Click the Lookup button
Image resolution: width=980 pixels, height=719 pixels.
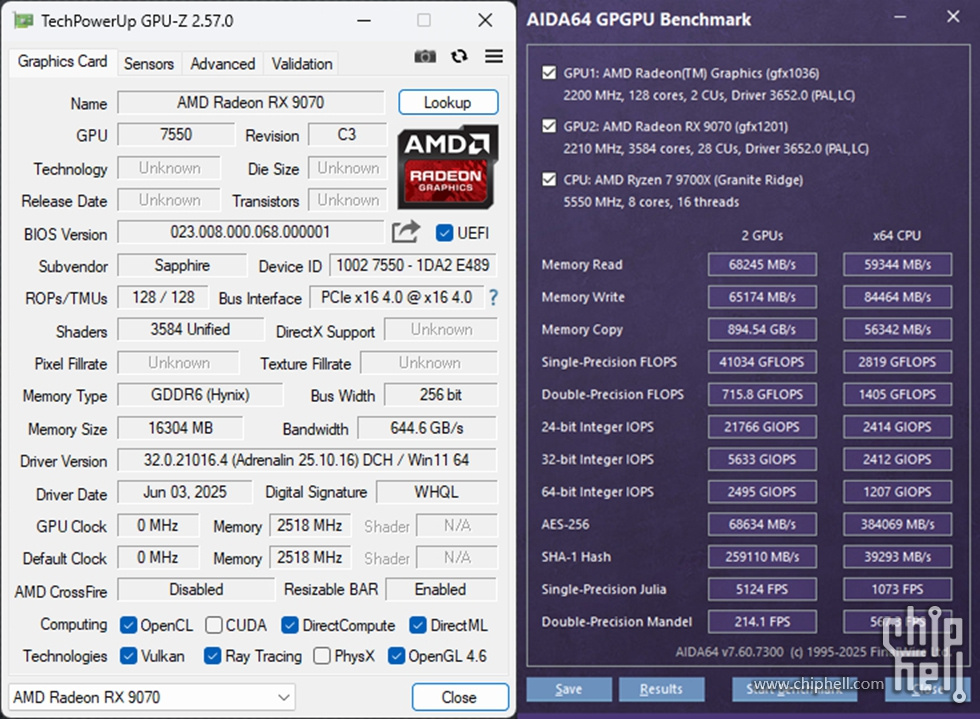[x=448, y=103]
